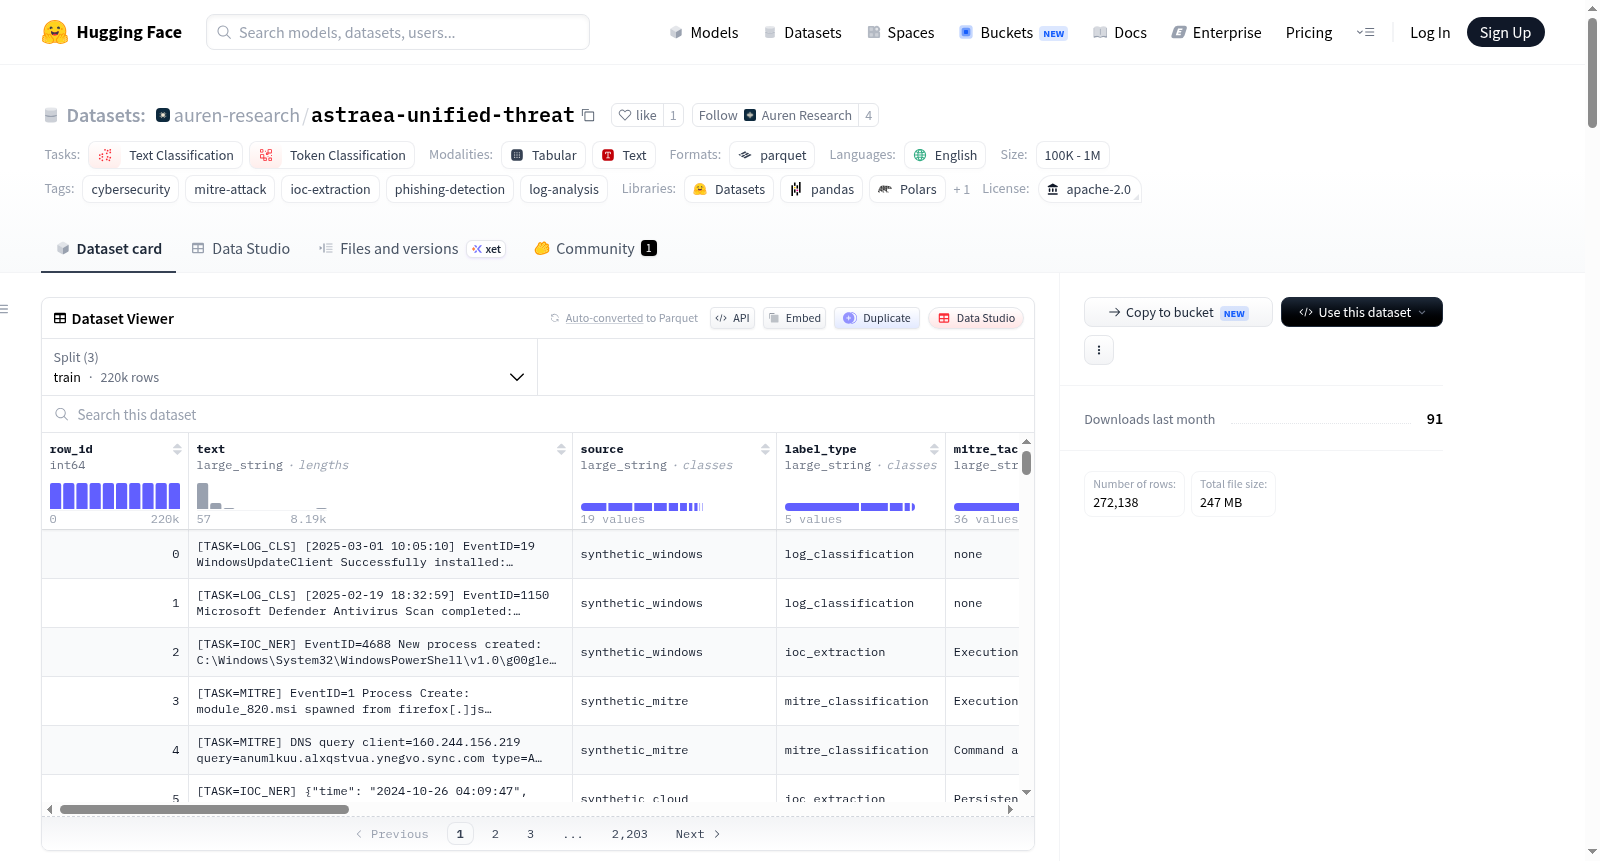Expand the Use this dataset dropdown
This screenshot has height=861, width=1600.
coord(1362,312)
